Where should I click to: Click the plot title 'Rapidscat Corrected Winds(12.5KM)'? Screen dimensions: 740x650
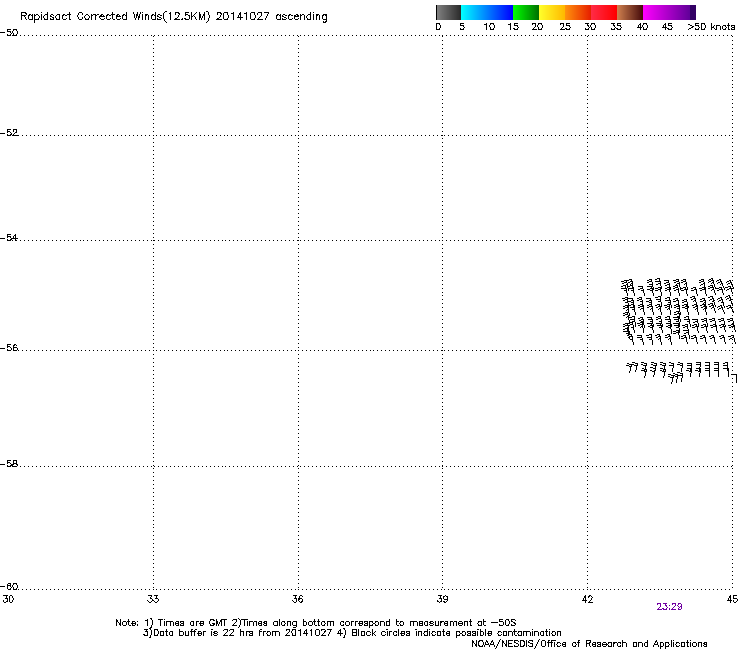pos(115,17)
